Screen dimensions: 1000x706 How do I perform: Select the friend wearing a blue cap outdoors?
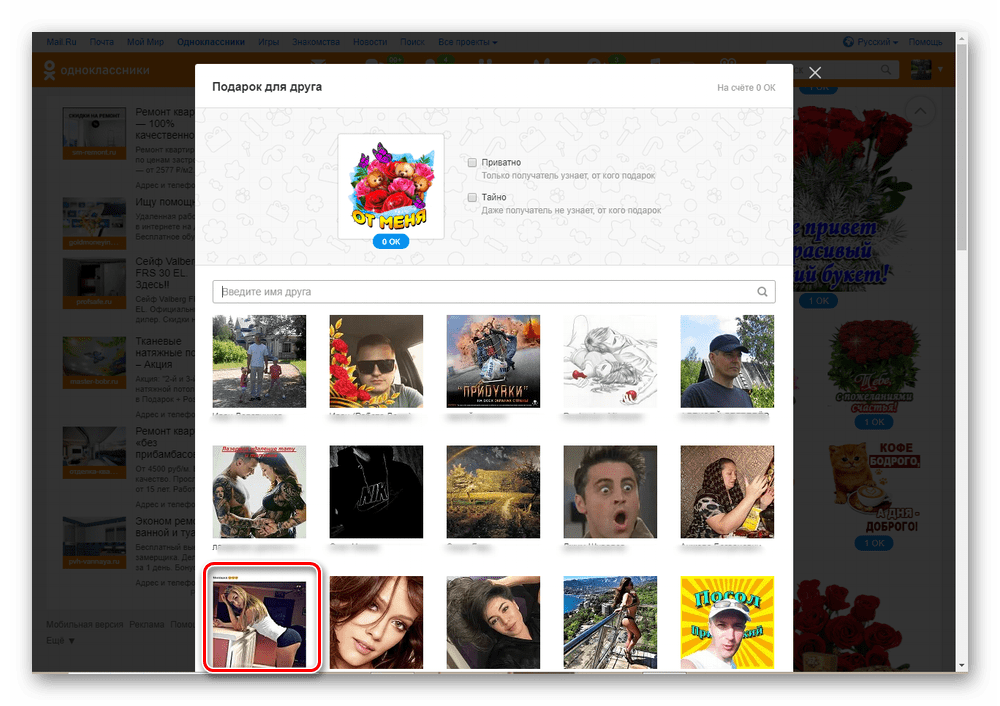(x=727, y=361)
